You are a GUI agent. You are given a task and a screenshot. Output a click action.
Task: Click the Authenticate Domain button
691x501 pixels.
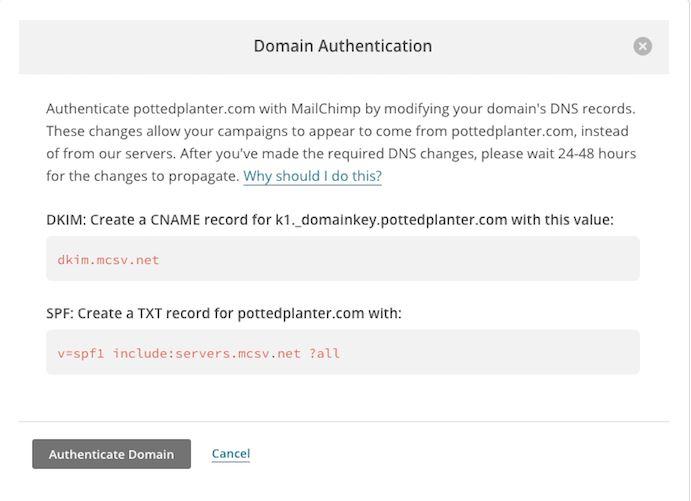[x=111, y=454]
